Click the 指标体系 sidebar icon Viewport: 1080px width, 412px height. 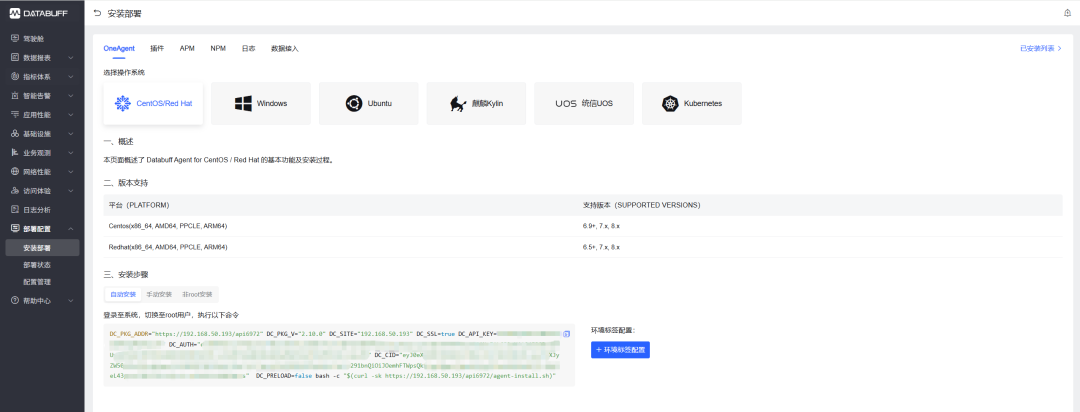[x=15, y=76]
